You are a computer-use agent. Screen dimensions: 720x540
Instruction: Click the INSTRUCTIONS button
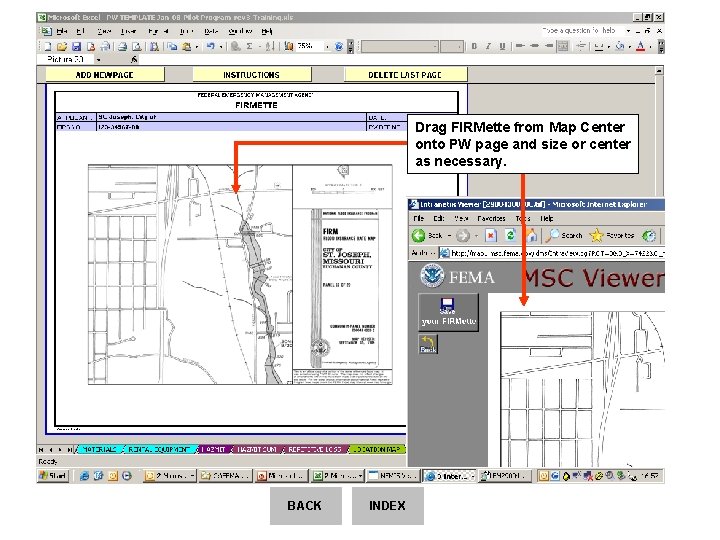pos(252,75)
